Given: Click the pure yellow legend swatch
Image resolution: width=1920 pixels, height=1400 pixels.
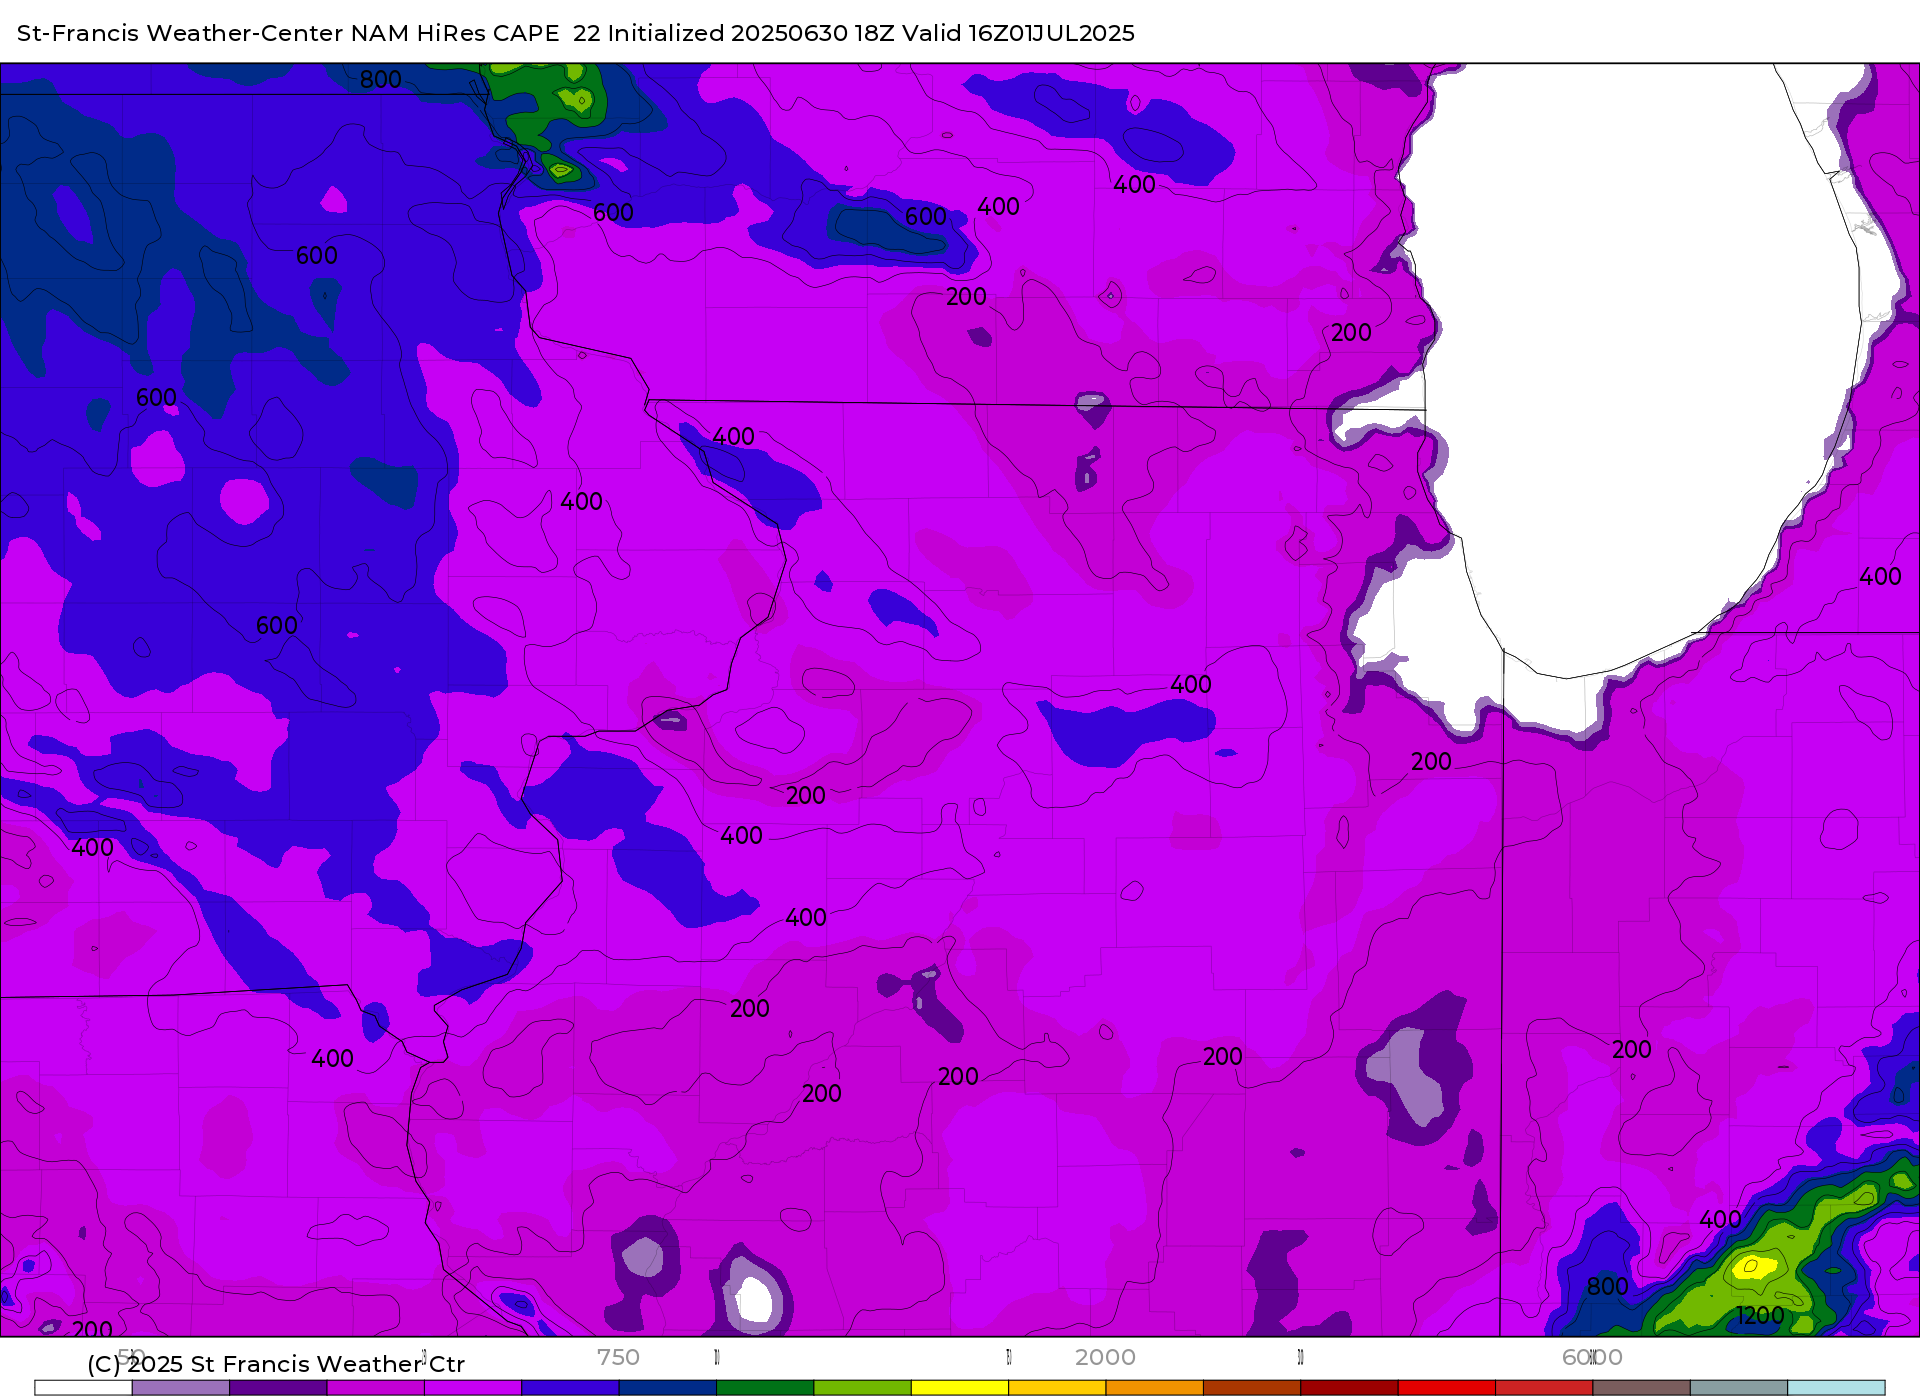Looking at the screenshot, I should coord(959,1388).
